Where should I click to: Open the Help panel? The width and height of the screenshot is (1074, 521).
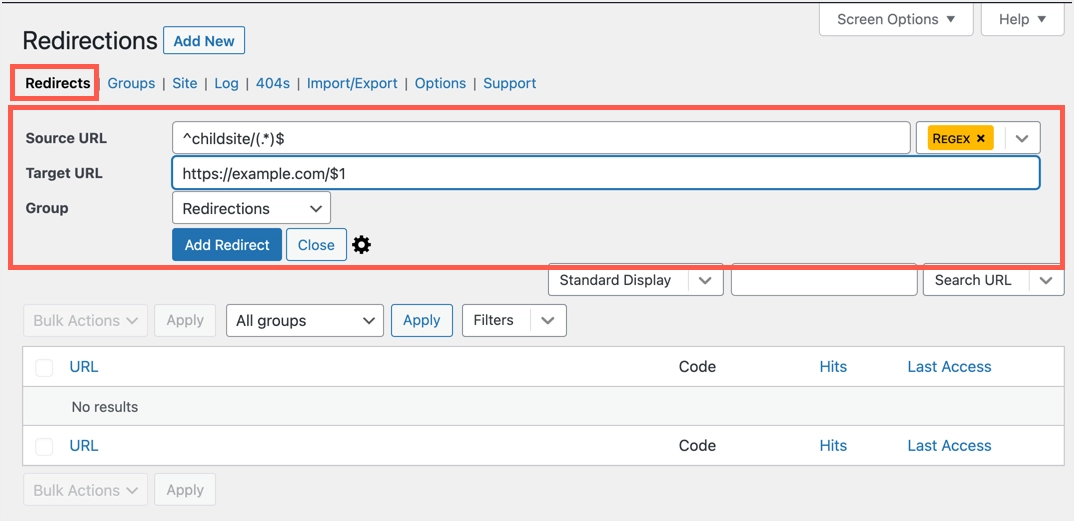[1023, 19]
